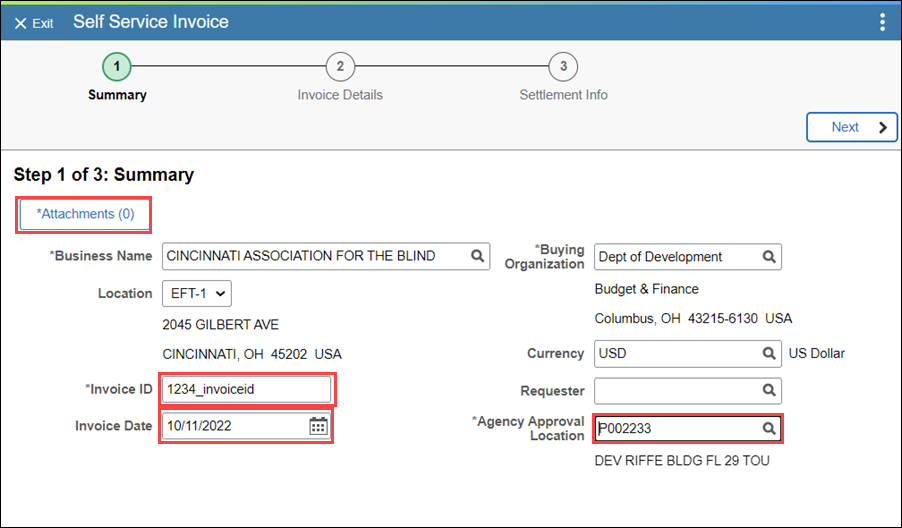
Task: Open the three-dot actions menu
Action: point(882,22)
